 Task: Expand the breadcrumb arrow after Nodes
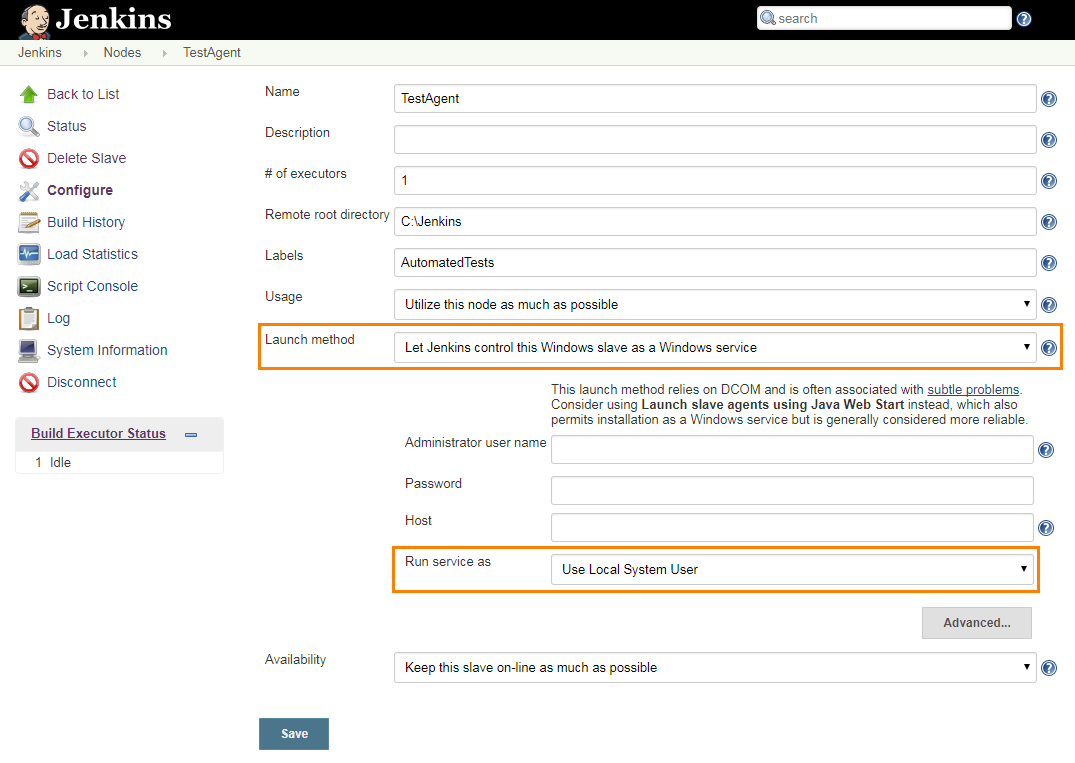tap(165, 53)
